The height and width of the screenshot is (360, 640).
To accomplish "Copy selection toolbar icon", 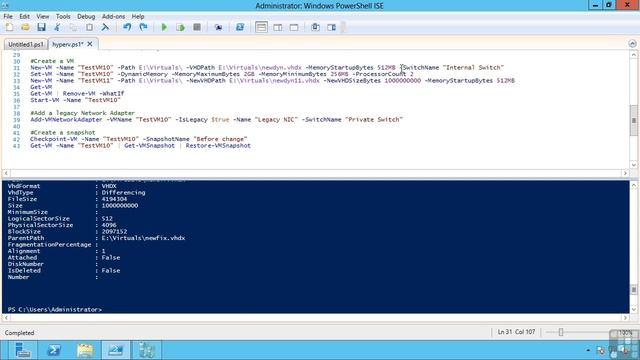I will click(73, 27).
